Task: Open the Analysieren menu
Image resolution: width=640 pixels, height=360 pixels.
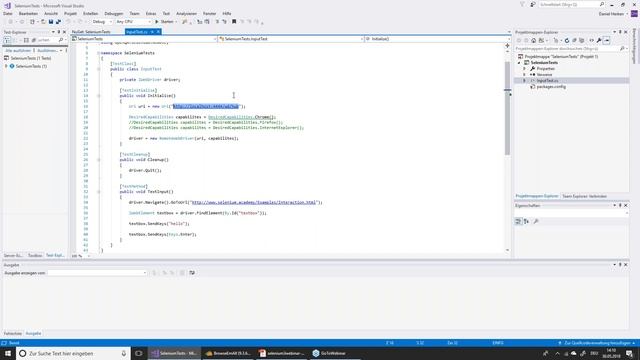Action: click(x=186, y=13)
